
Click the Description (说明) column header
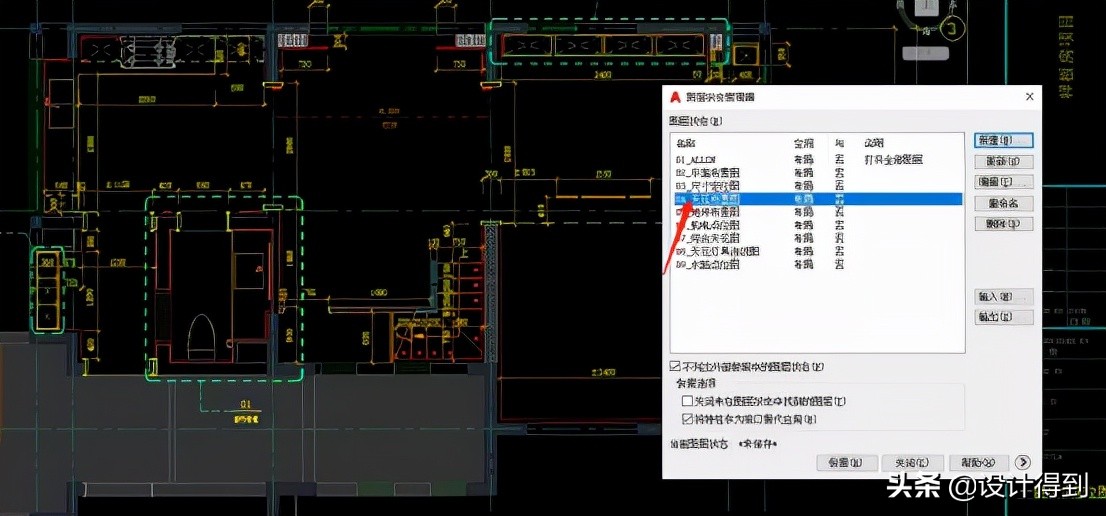pos(874,143)
